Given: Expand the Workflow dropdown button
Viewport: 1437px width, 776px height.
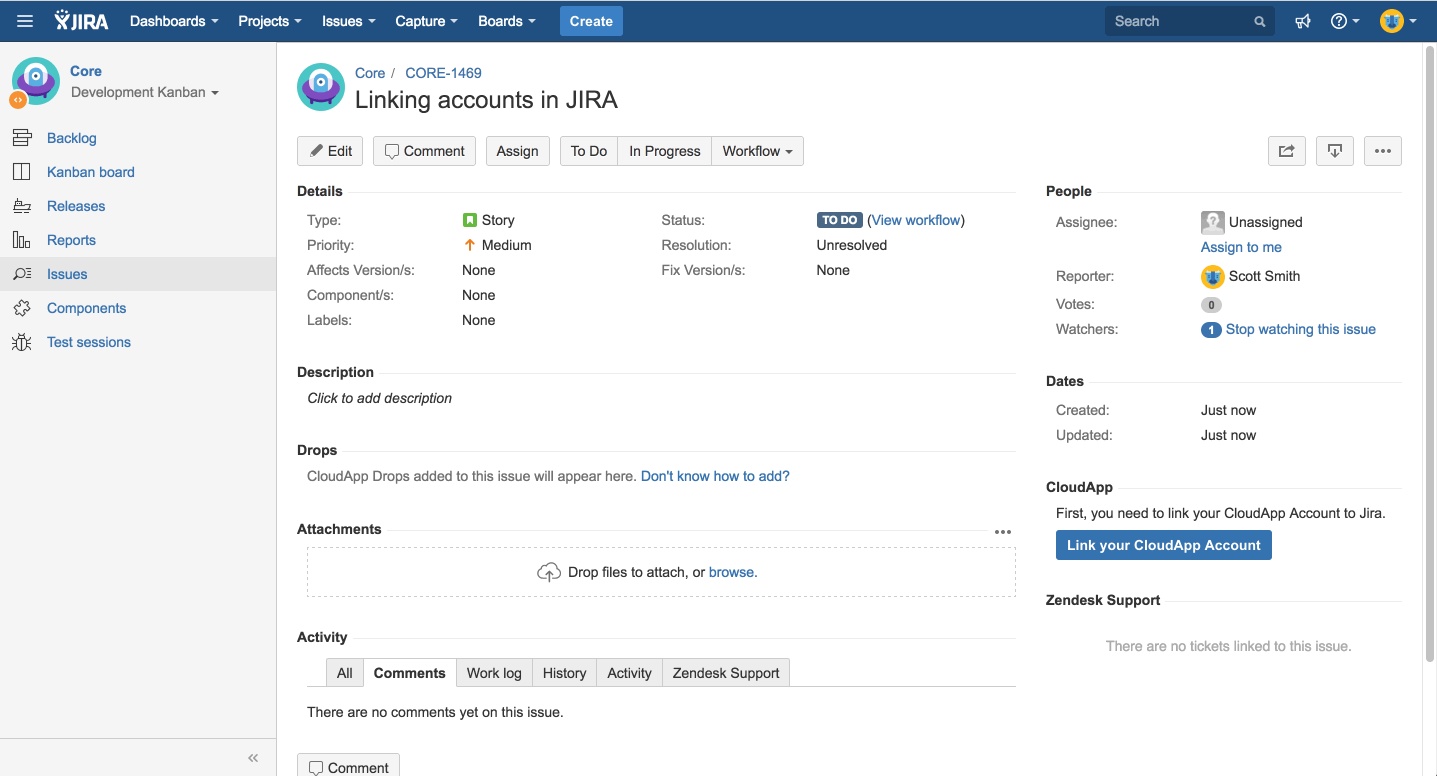Looking at the screenshot, I should pos(758,151).
